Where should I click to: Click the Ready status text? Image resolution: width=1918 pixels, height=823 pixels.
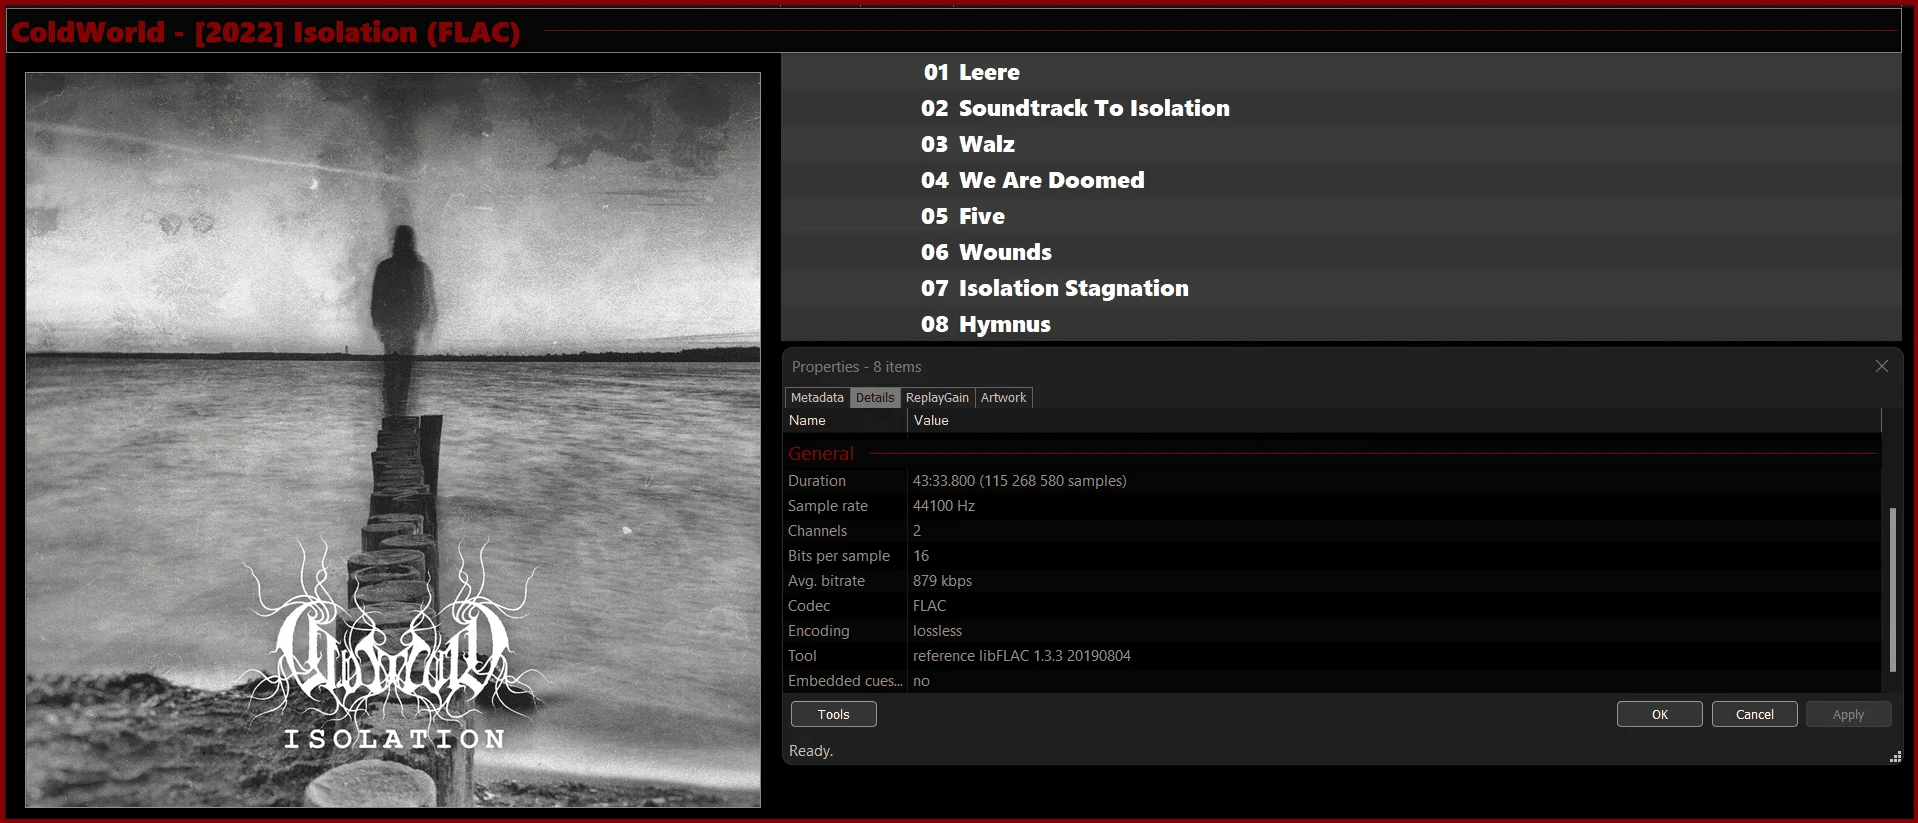(811, 751)
